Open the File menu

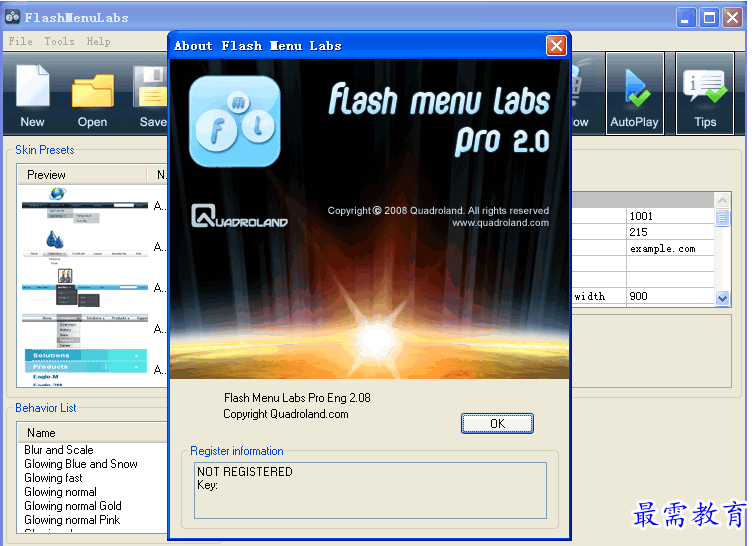click(x=20, y=41)
